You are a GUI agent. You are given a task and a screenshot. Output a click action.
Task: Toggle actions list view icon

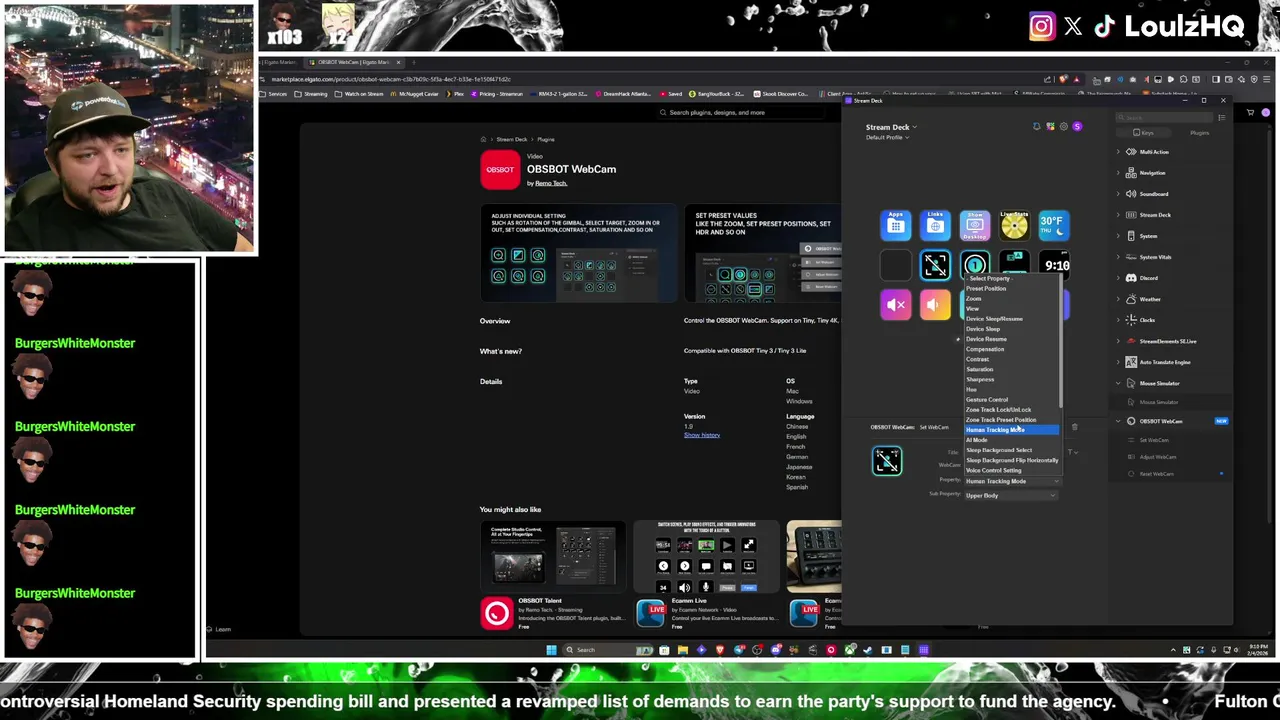(1221, 118)
